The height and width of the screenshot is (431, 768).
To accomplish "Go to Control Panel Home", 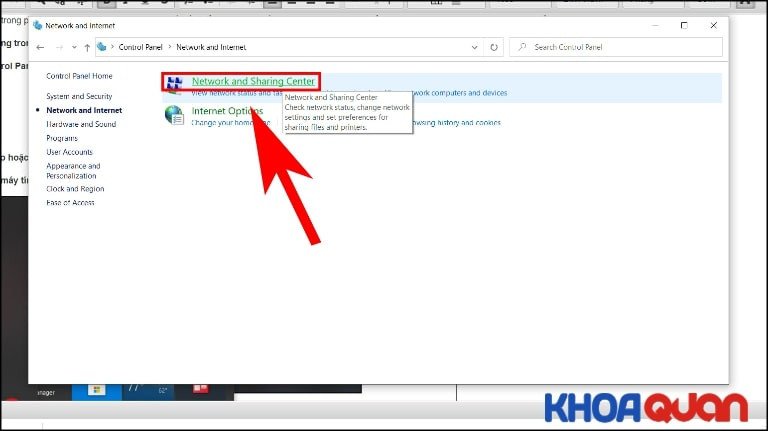I will click(79, 76).
